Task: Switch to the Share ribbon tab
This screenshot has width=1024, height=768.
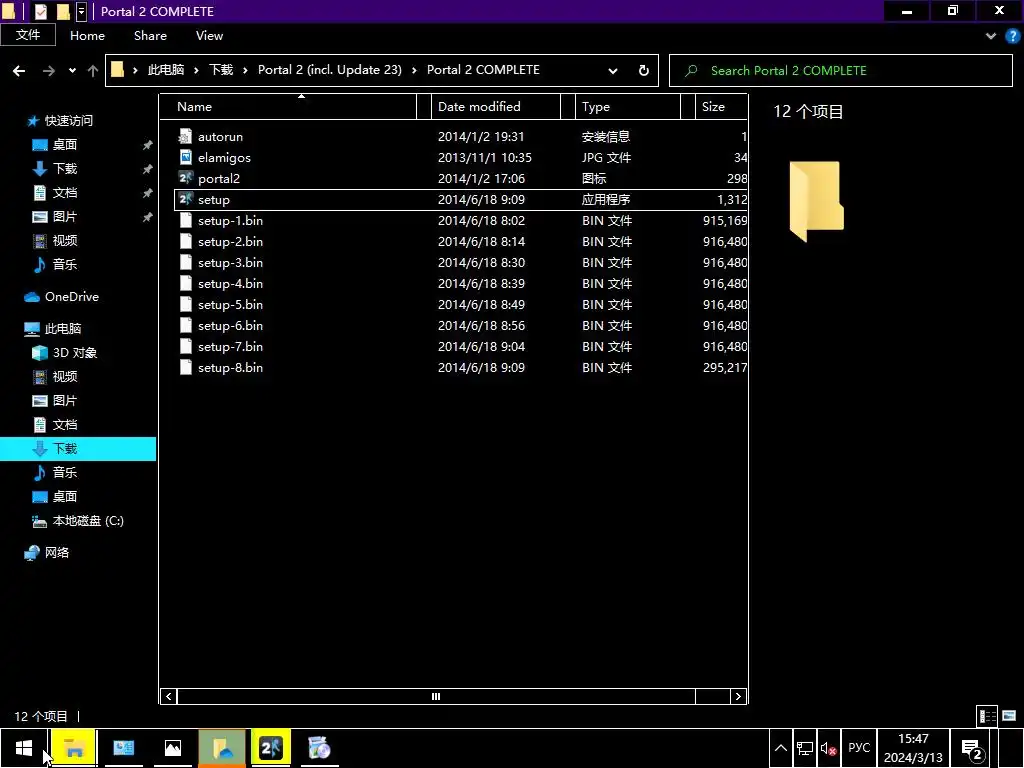Action: [150, 36]
